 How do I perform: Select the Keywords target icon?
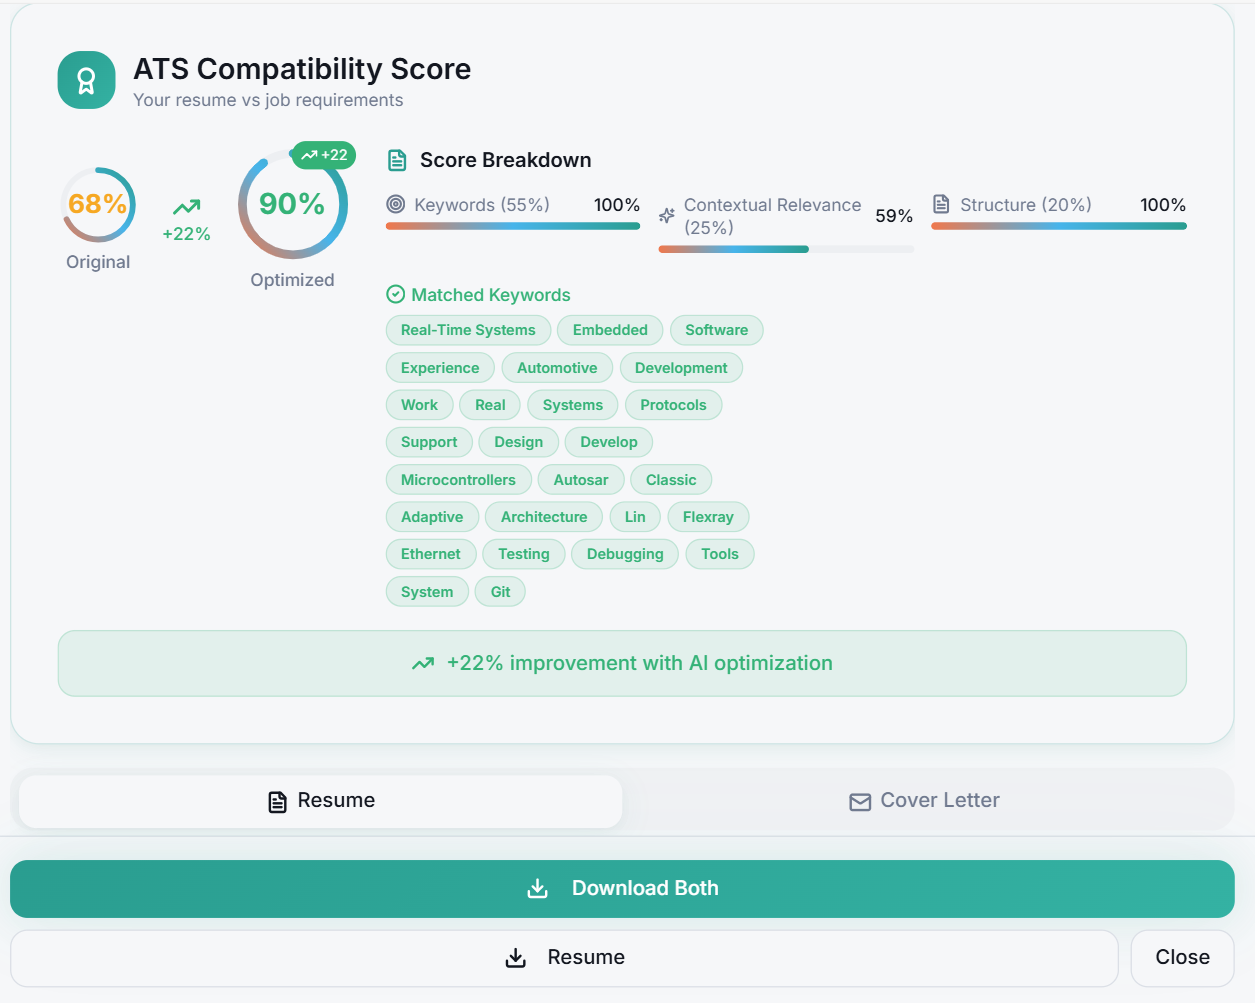(x=396, y=205)
